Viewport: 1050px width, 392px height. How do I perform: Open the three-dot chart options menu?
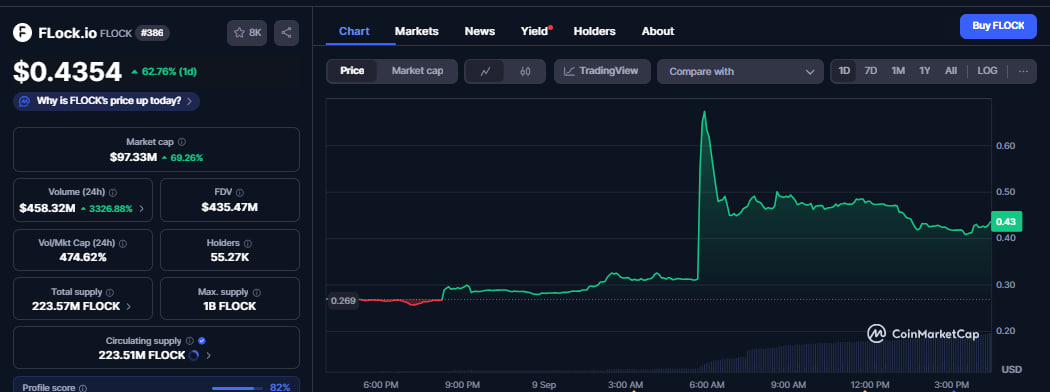click(x=1023, y=71)
